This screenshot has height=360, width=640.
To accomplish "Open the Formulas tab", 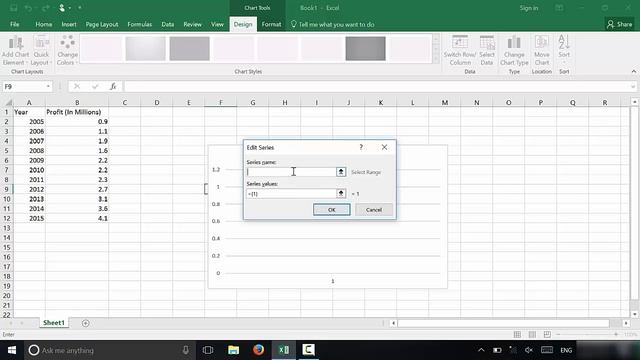I will tap(140, 24).
